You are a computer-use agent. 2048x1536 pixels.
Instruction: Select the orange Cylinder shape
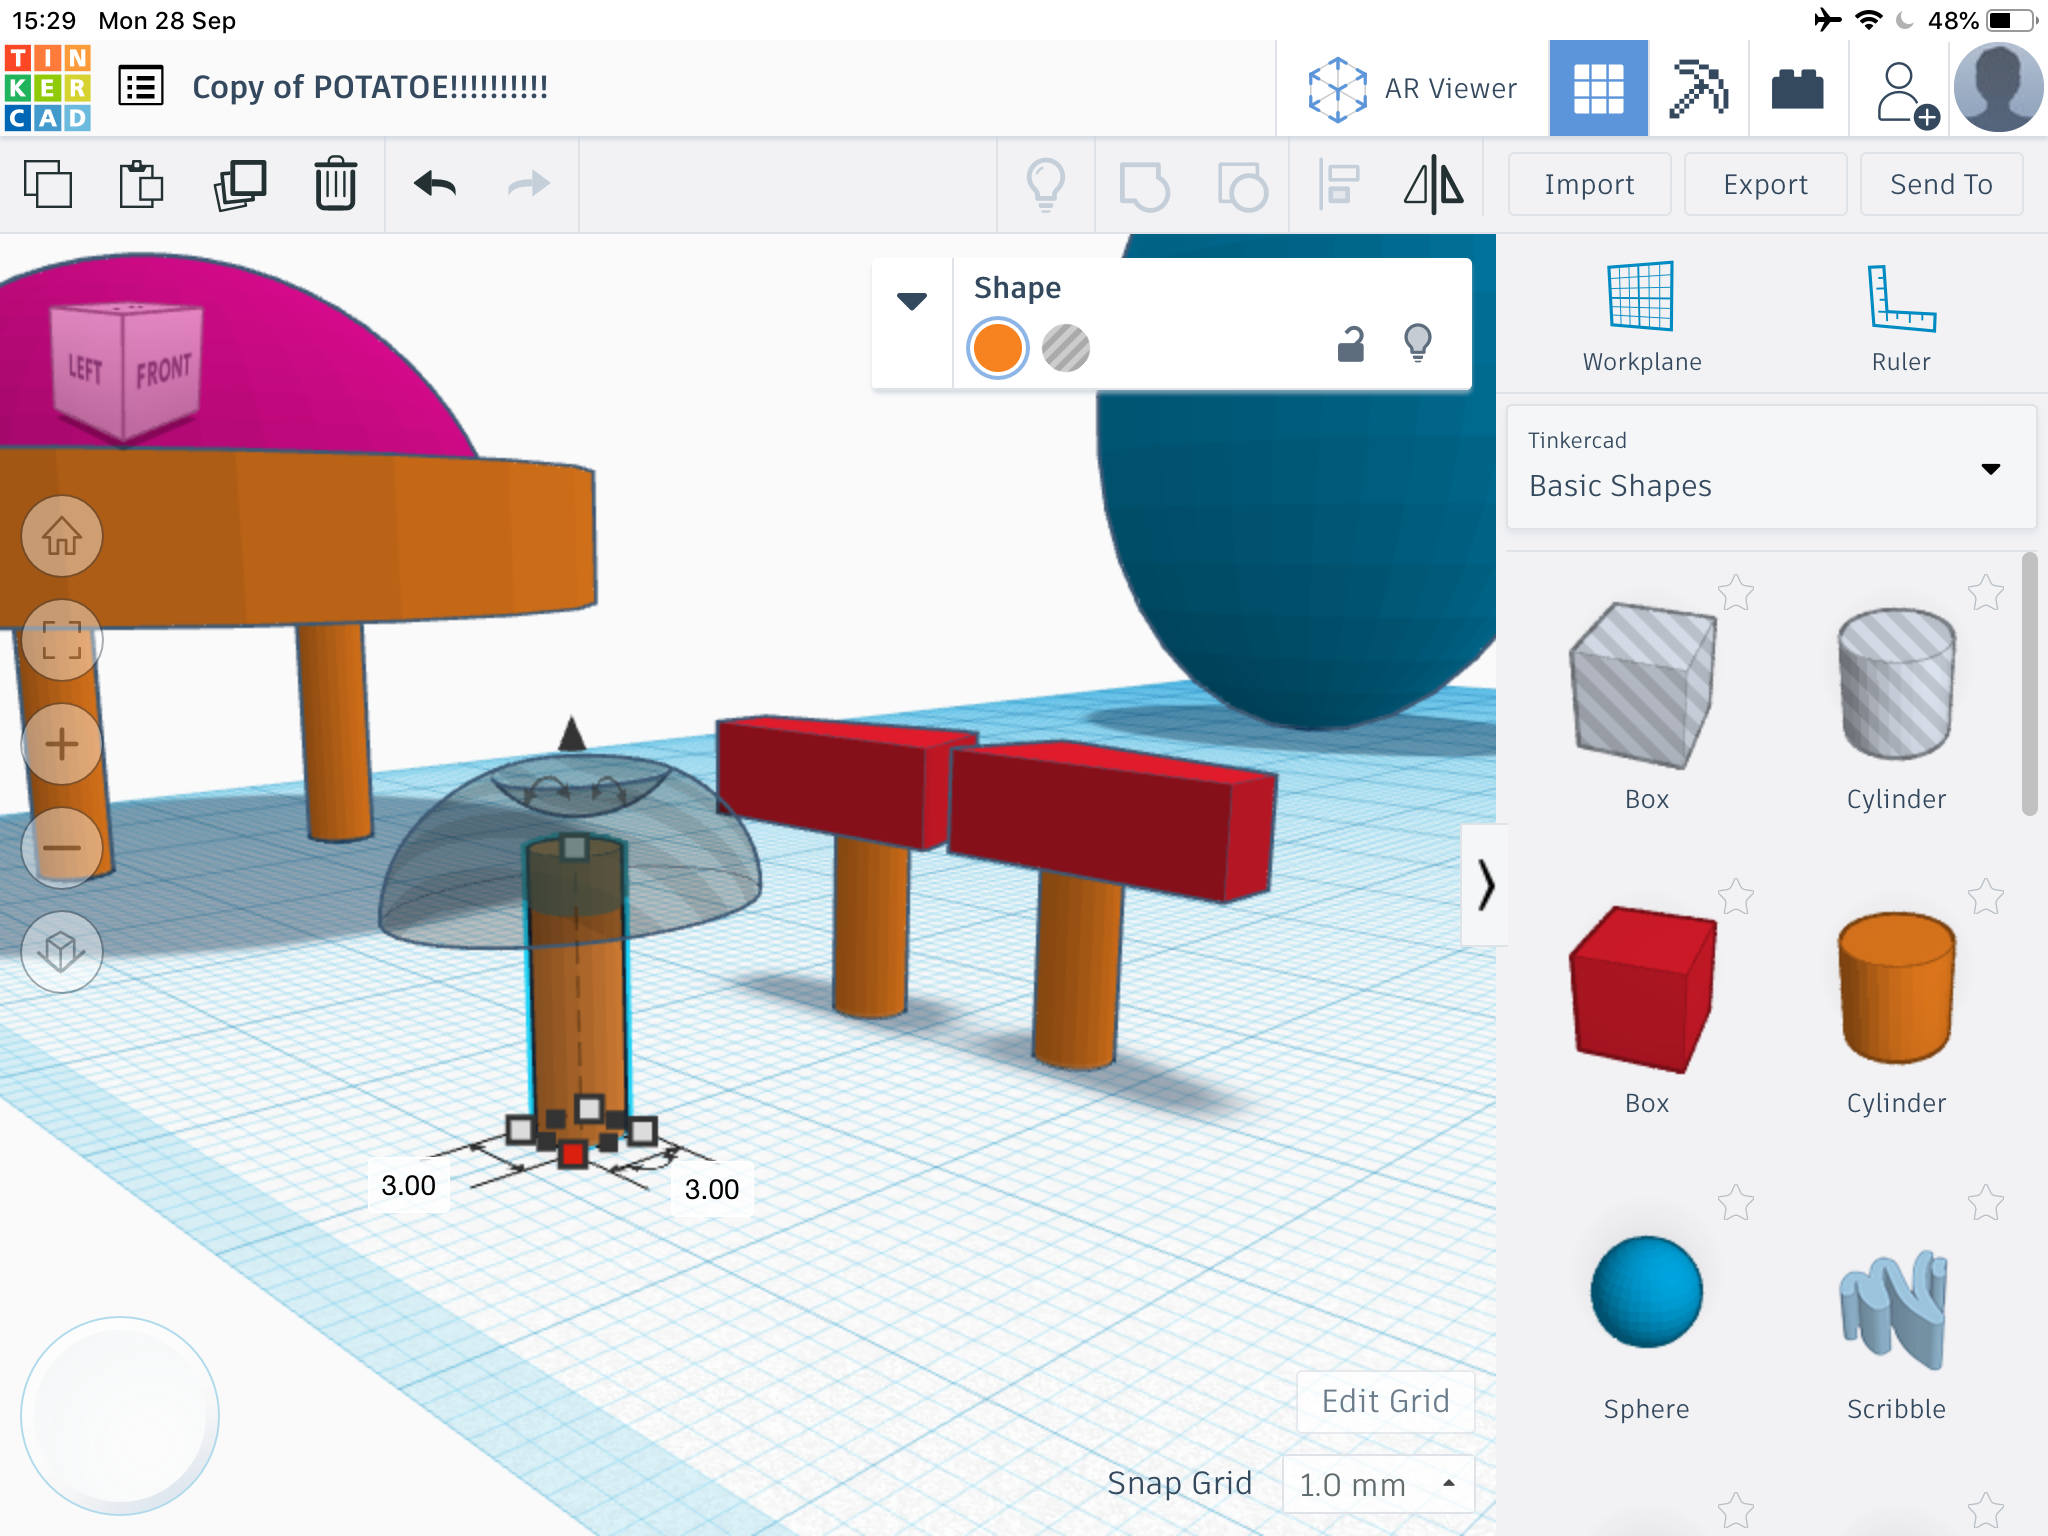[1896, 988]
